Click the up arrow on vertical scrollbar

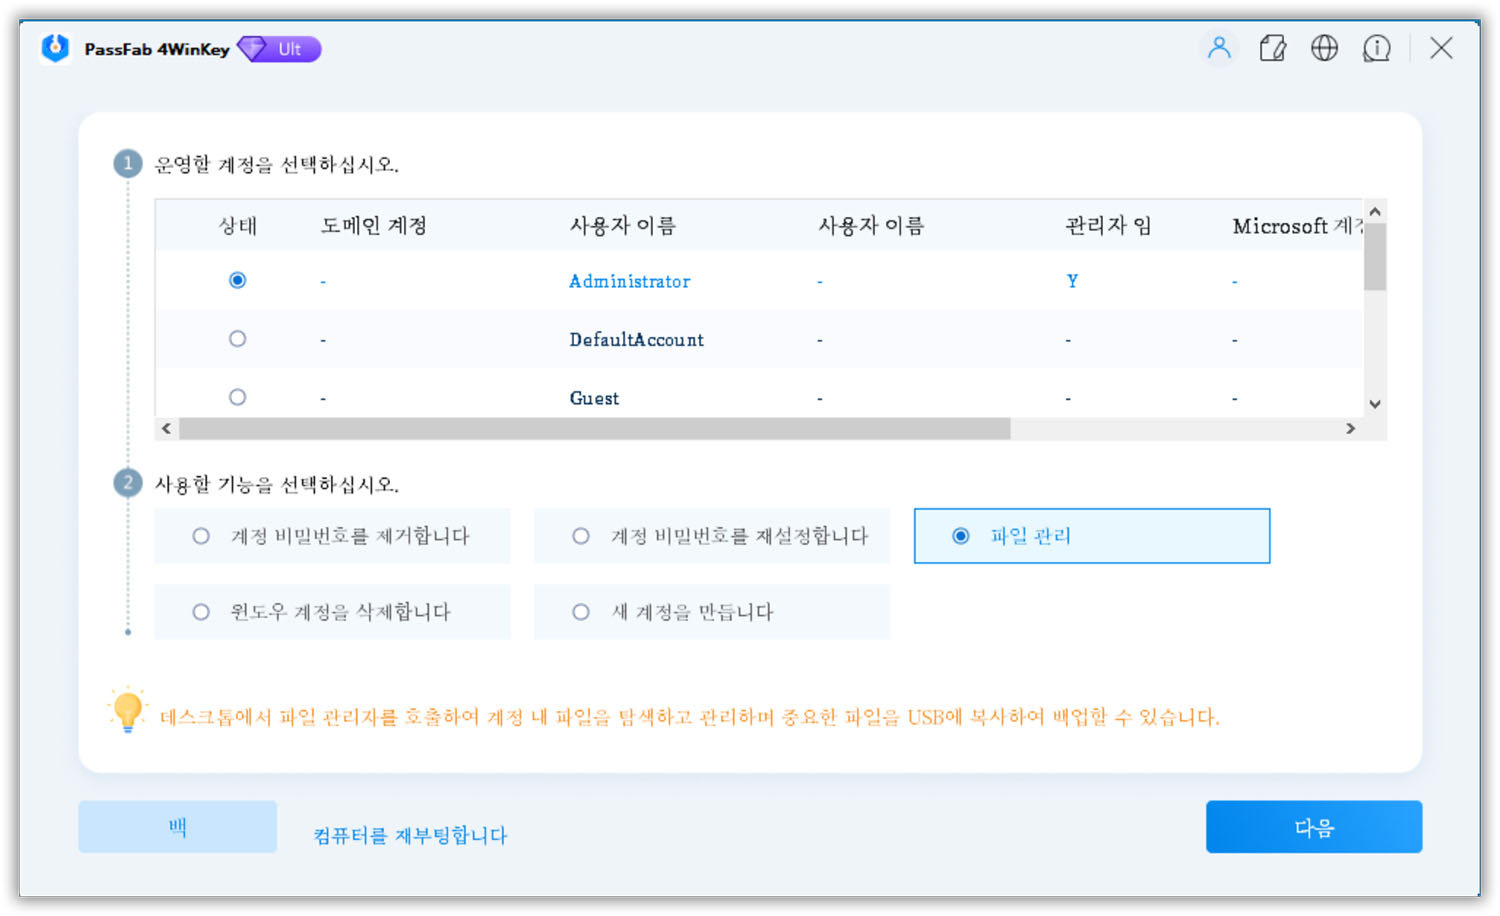tap(1374, 211)
